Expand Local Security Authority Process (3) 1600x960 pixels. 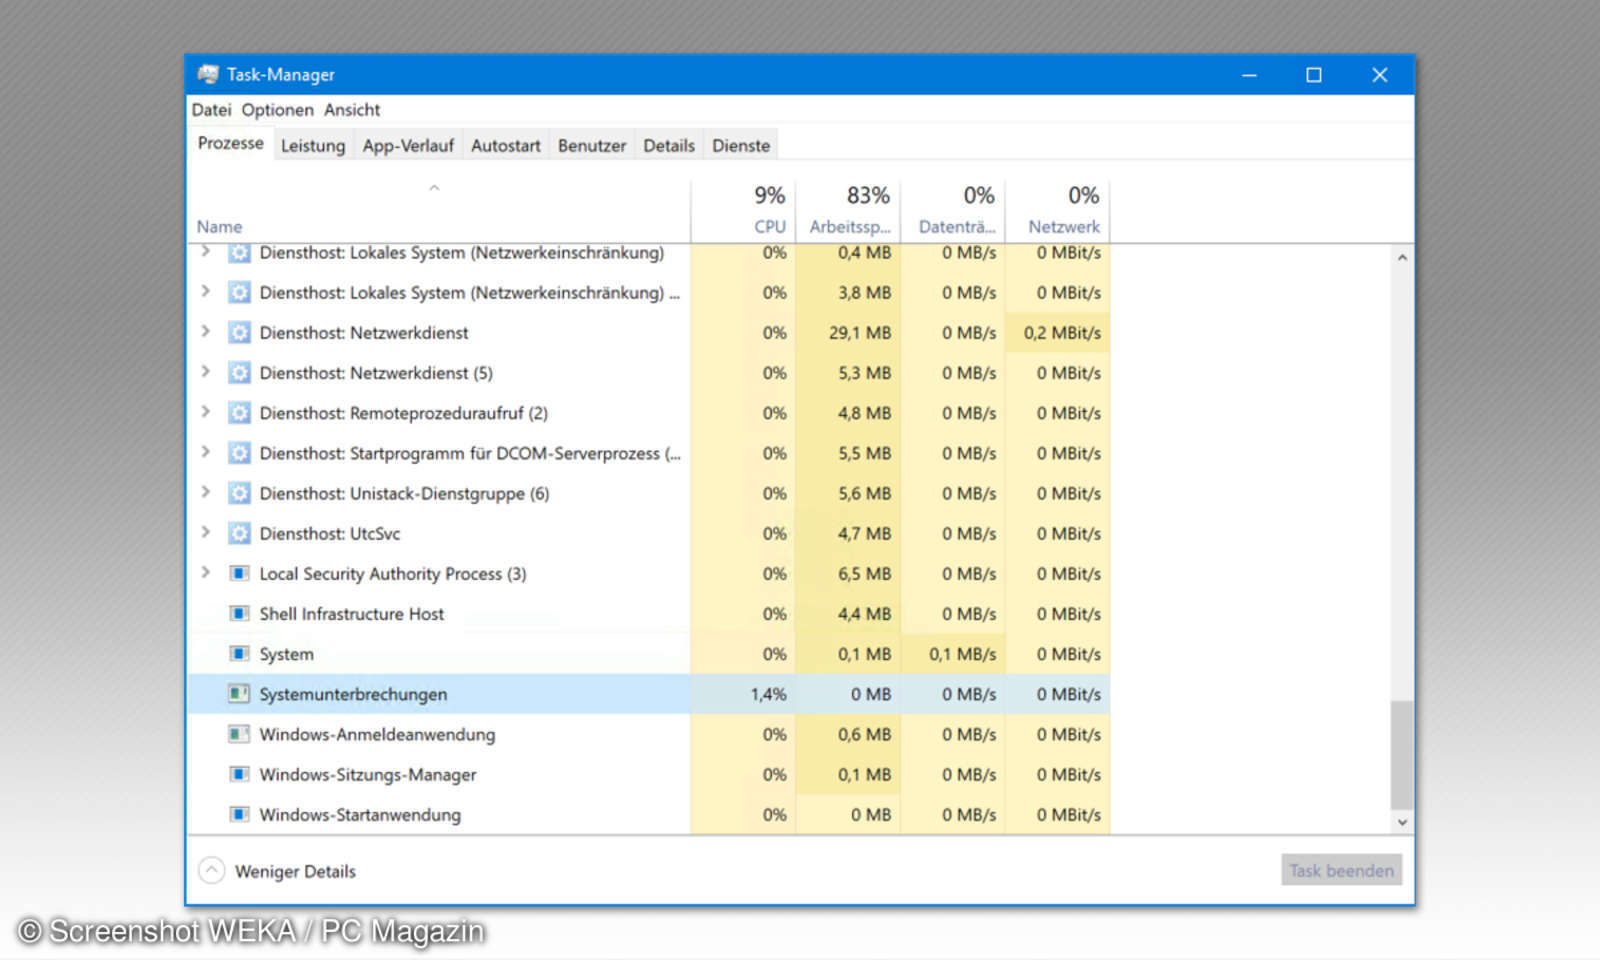(x=206, y=574)
